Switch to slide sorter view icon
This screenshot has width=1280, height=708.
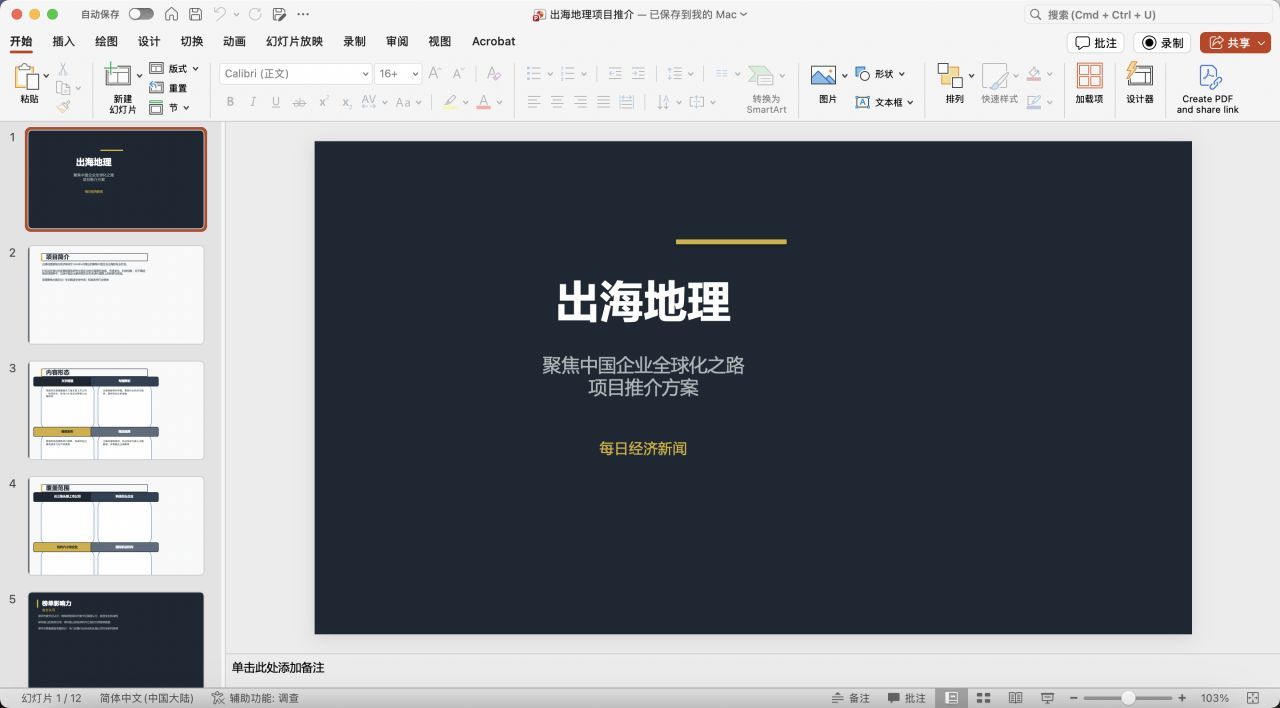coord(983,698)
